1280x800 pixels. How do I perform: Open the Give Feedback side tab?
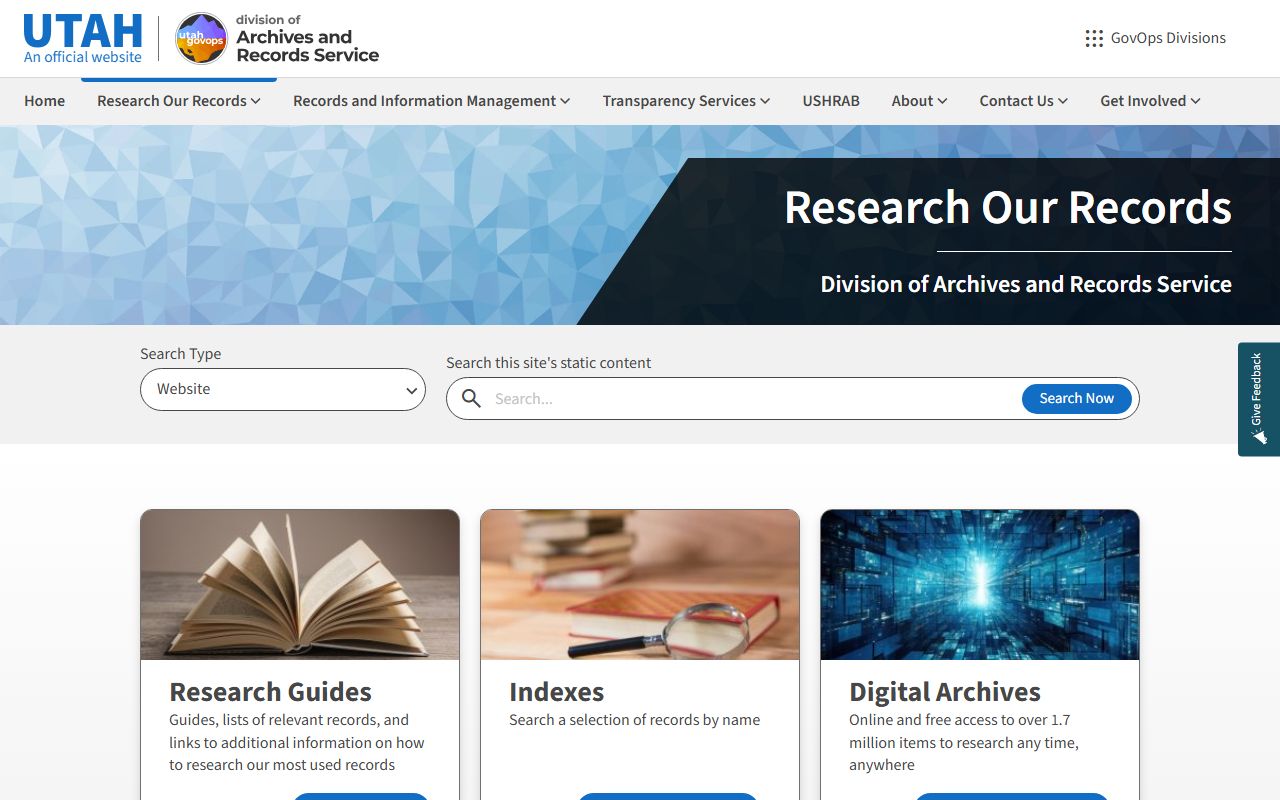coord(1259,400)
